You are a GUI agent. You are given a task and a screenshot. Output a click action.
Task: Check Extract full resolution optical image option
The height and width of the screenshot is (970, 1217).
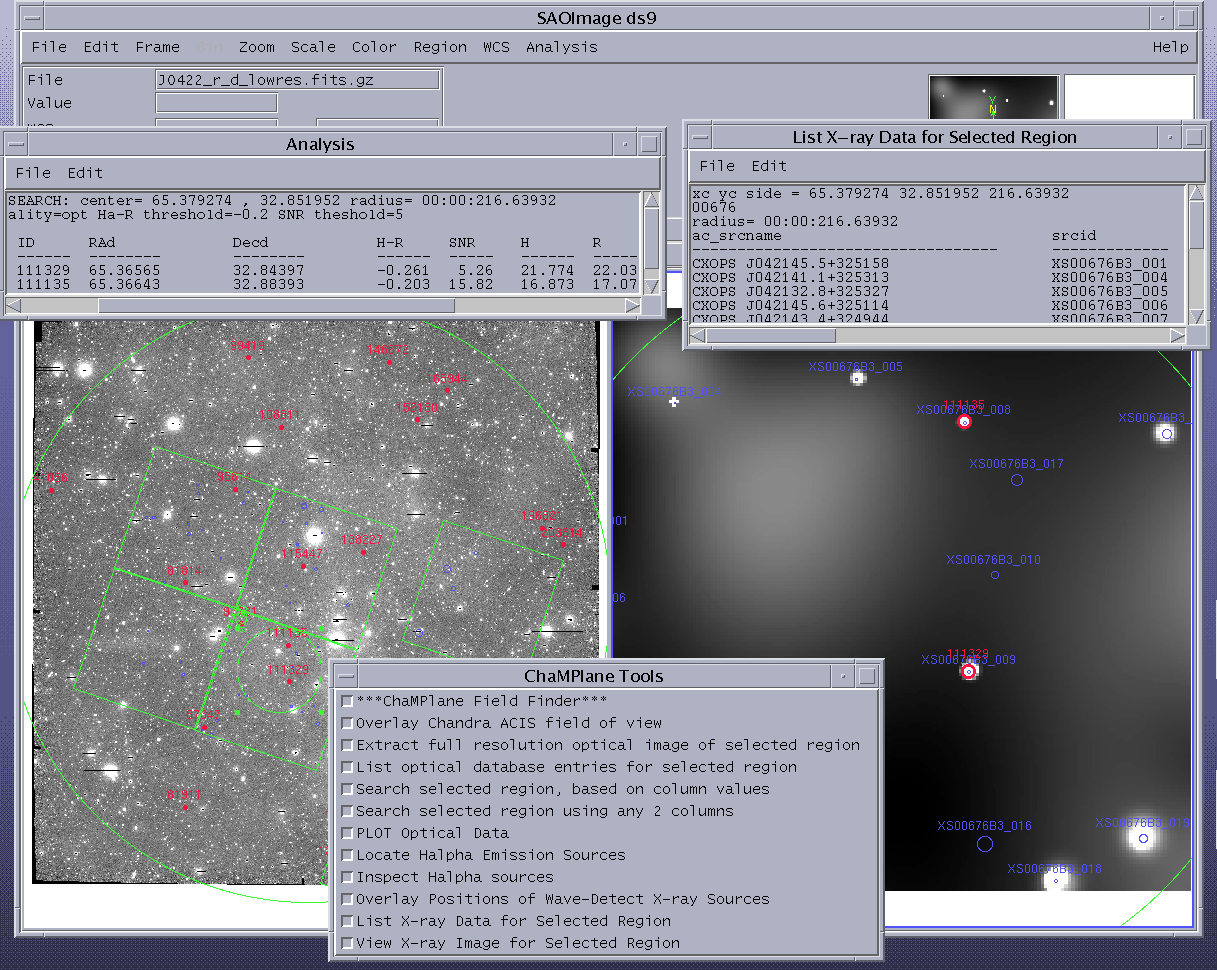pos(347,745)
